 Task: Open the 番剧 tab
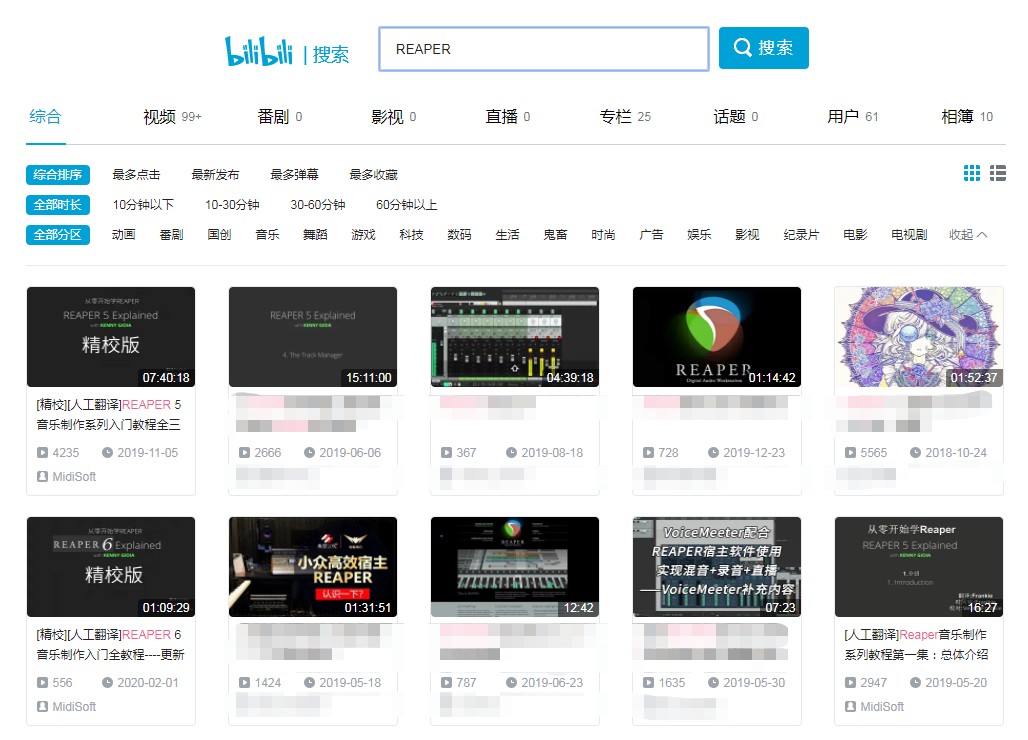(x=280, y=117)
